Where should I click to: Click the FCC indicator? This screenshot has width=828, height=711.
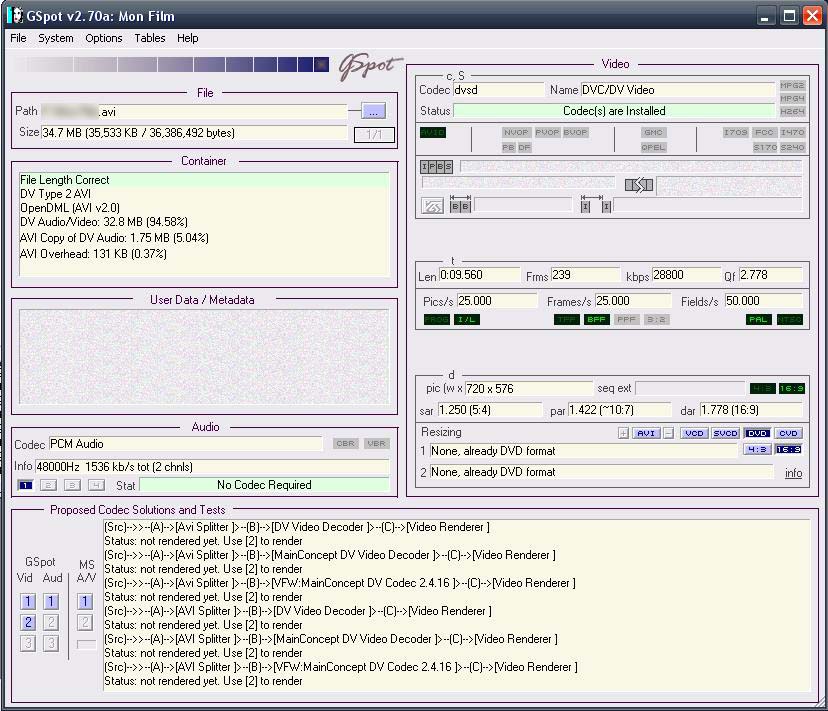point(764,133)
